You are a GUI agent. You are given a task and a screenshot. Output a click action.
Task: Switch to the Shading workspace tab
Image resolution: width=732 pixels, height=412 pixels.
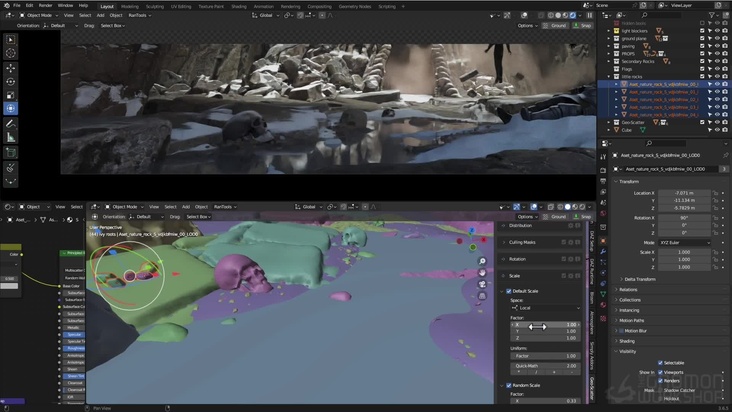pyautogui.click(x=239, y=7)
